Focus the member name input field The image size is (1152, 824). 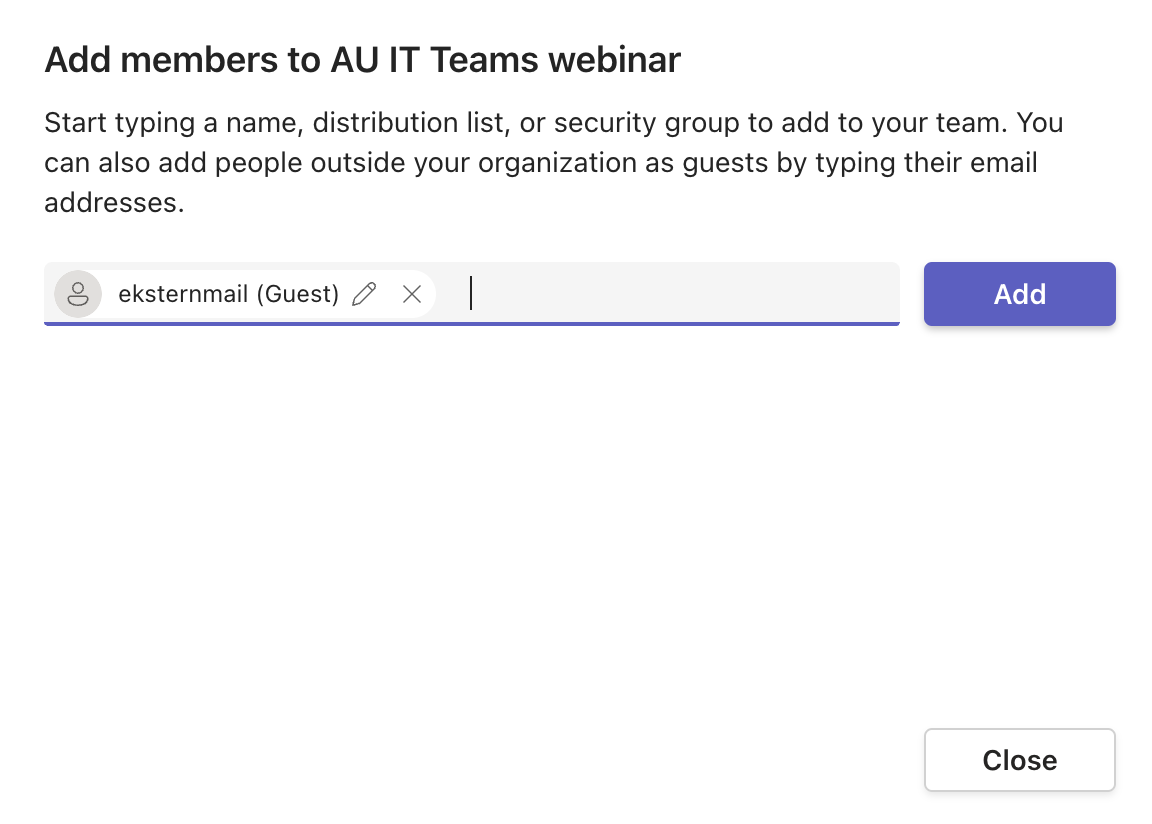pyautogui.click(x=472, y=293)
